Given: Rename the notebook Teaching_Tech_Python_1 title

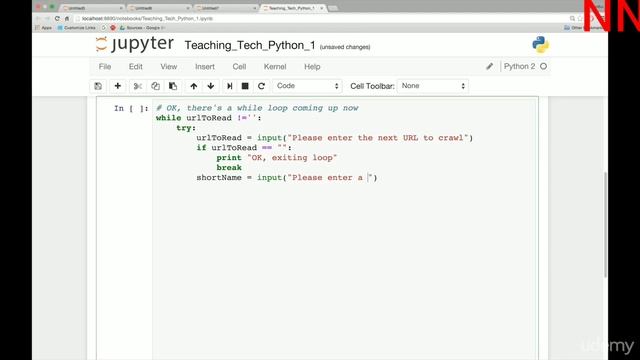Looking at the screenshot, I should point(250,45).
